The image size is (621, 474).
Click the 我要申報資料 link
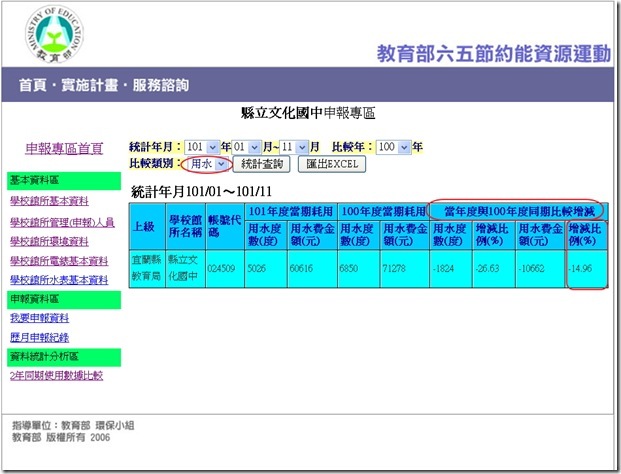39,318
